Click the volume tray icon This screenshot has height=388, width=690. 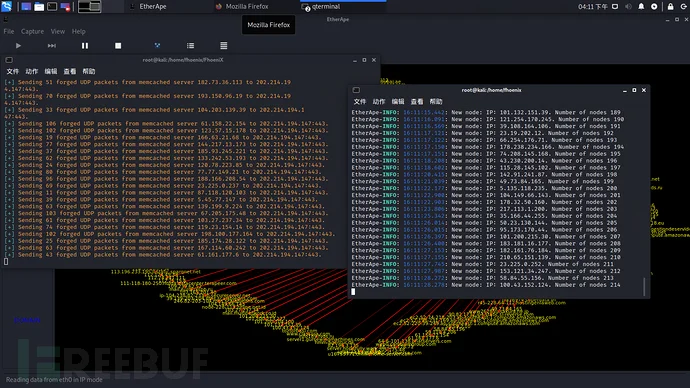point(628,7)
